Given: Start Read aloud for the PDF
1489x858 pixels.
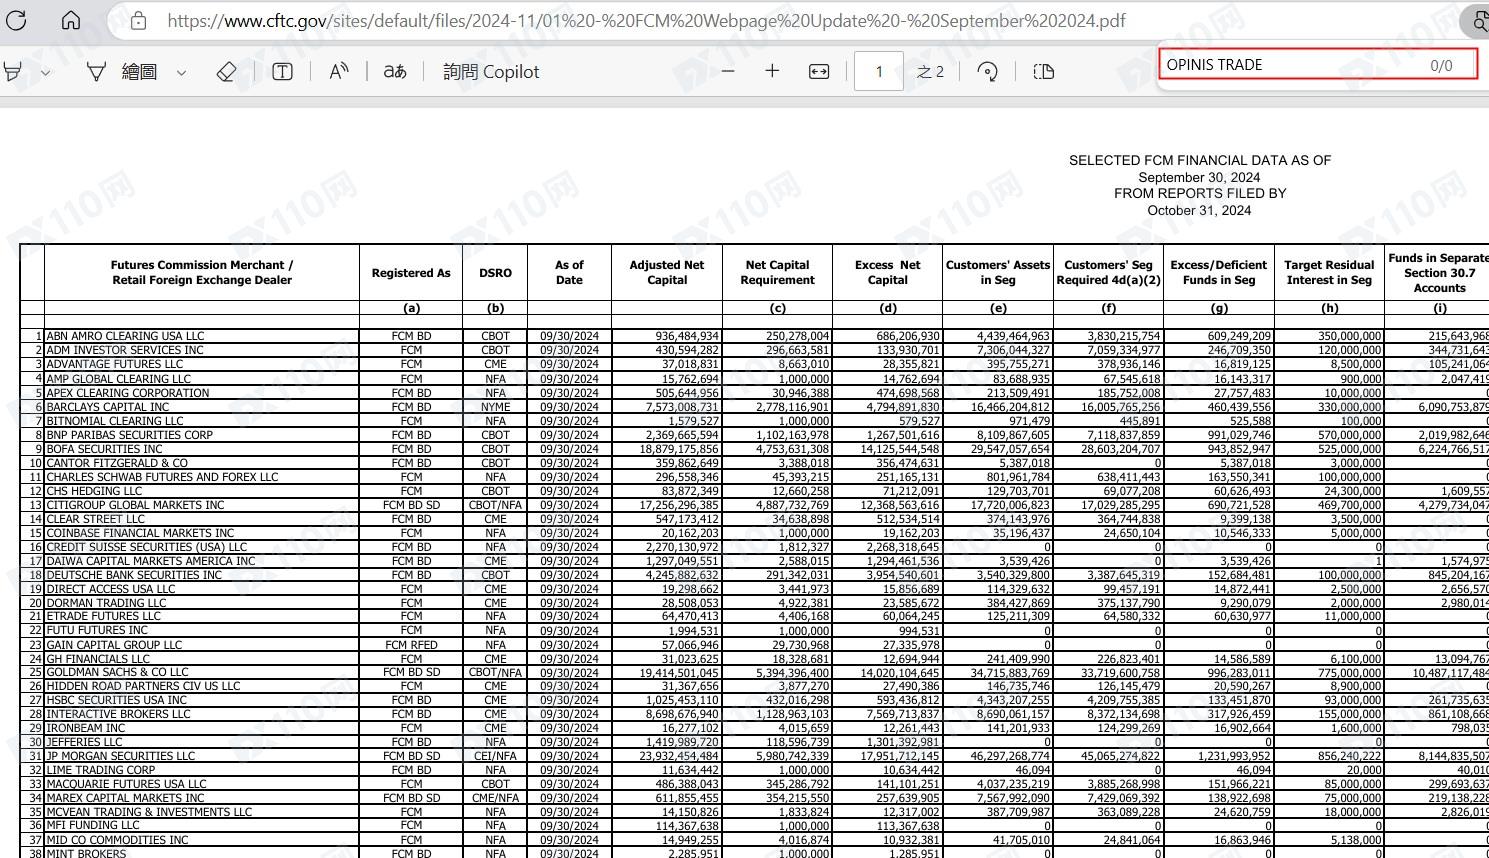Looking at the screenshot, I should point(339,72).
